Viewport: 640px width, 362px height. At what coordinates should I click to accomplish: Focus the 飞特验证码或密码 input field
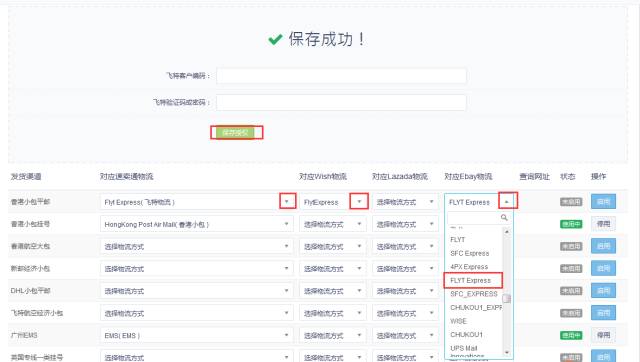[341, 102]
